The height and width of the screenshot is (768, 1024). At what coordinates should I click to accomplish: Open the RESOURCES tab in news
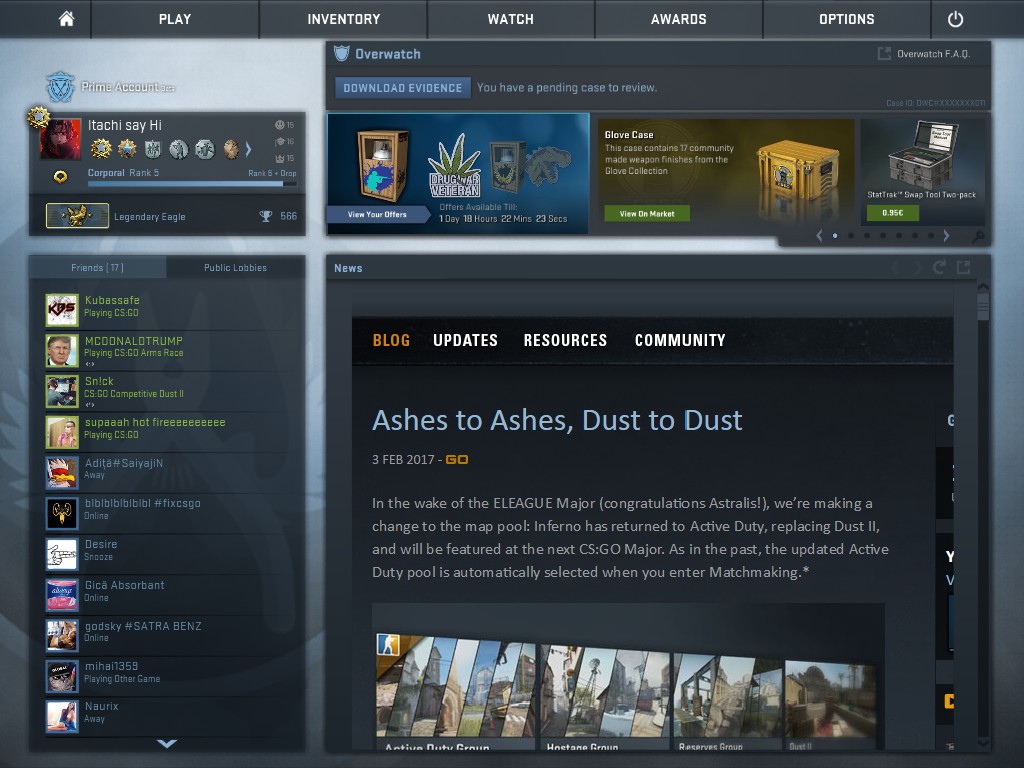[x=565, y=340]
